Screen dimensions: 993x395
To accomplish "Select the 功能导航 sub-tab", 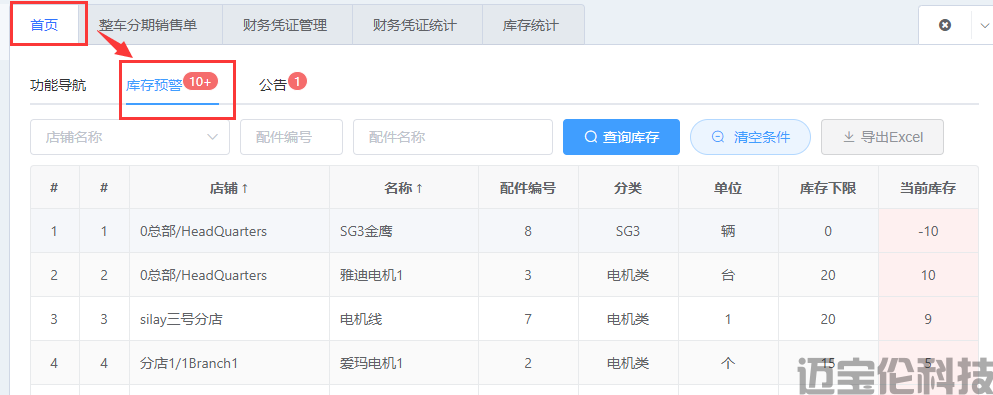I will point(58,85).
